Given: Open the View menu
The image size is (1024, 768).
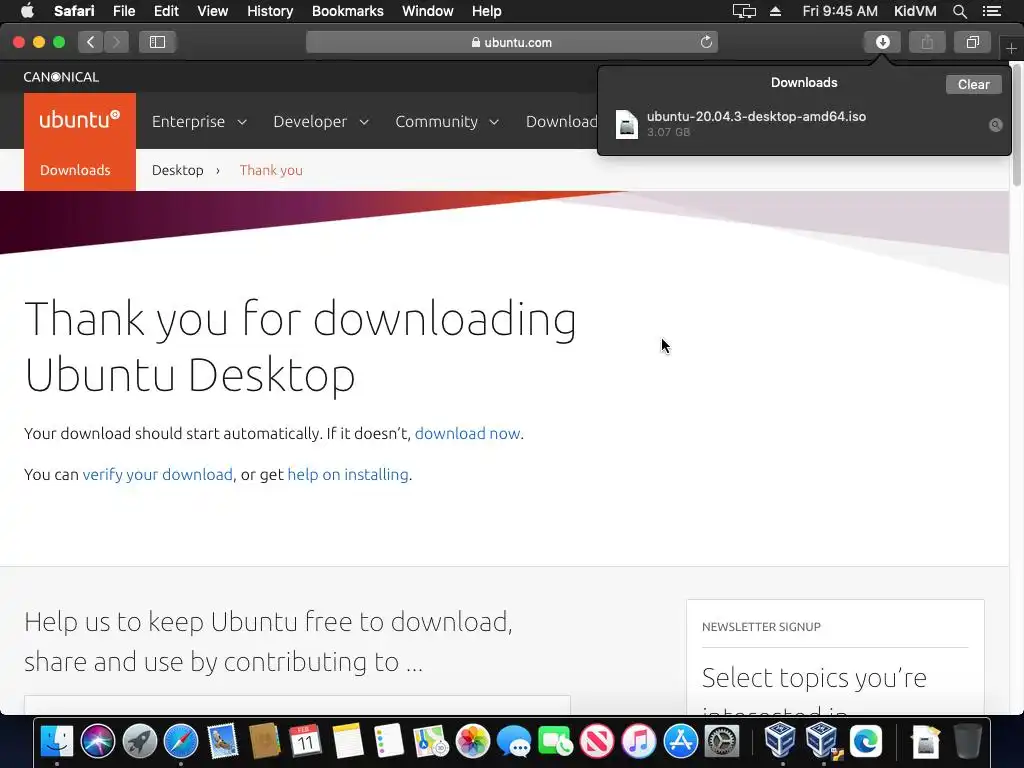Looking at the screenshot, I should [212, 11].
